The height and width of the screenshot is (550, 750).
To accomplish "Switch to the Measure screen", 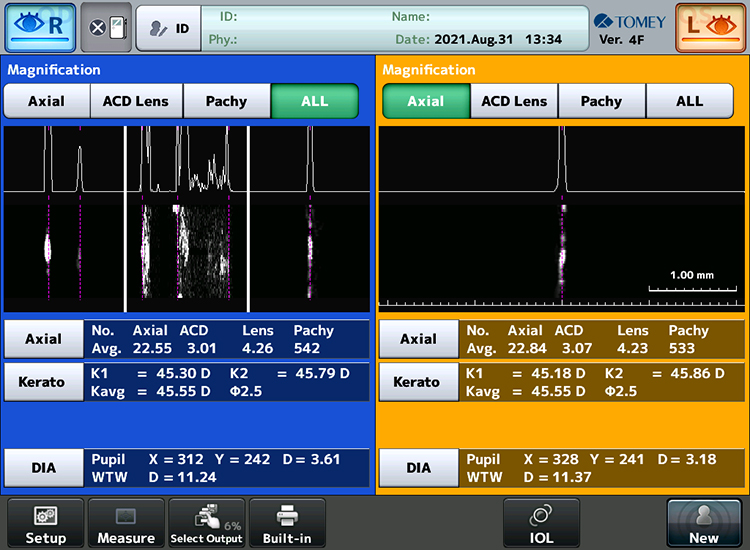I will 126,524.
